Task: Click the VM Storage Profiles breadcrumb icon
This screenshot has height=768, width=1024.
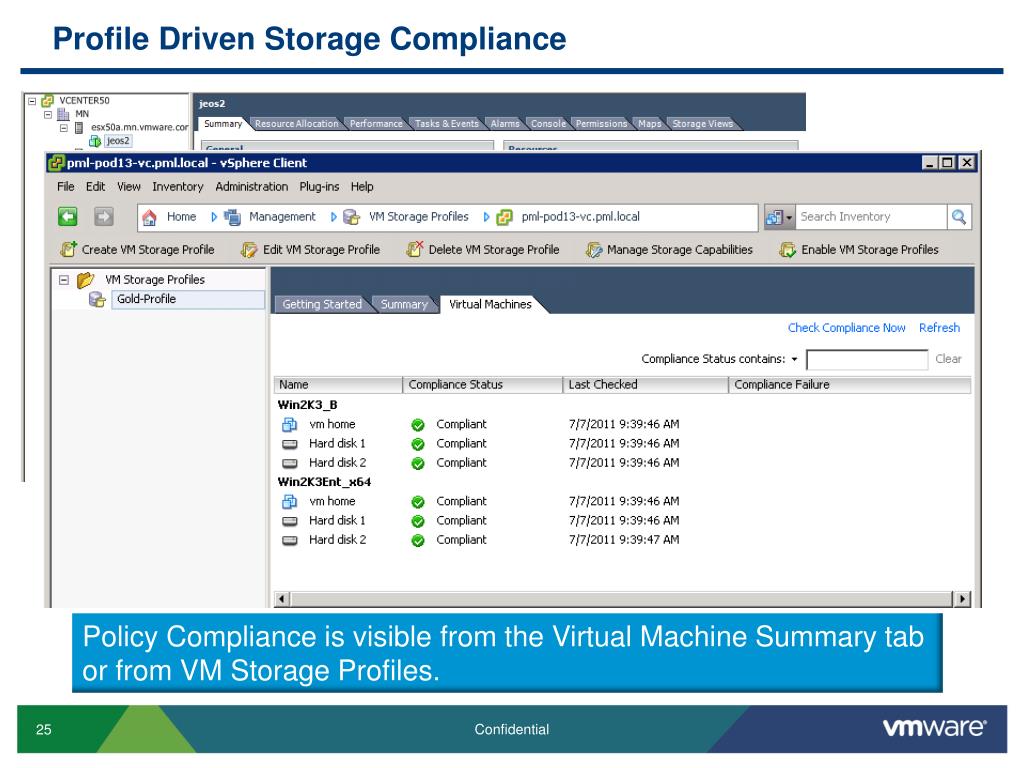Action: (x=352, y=217)
